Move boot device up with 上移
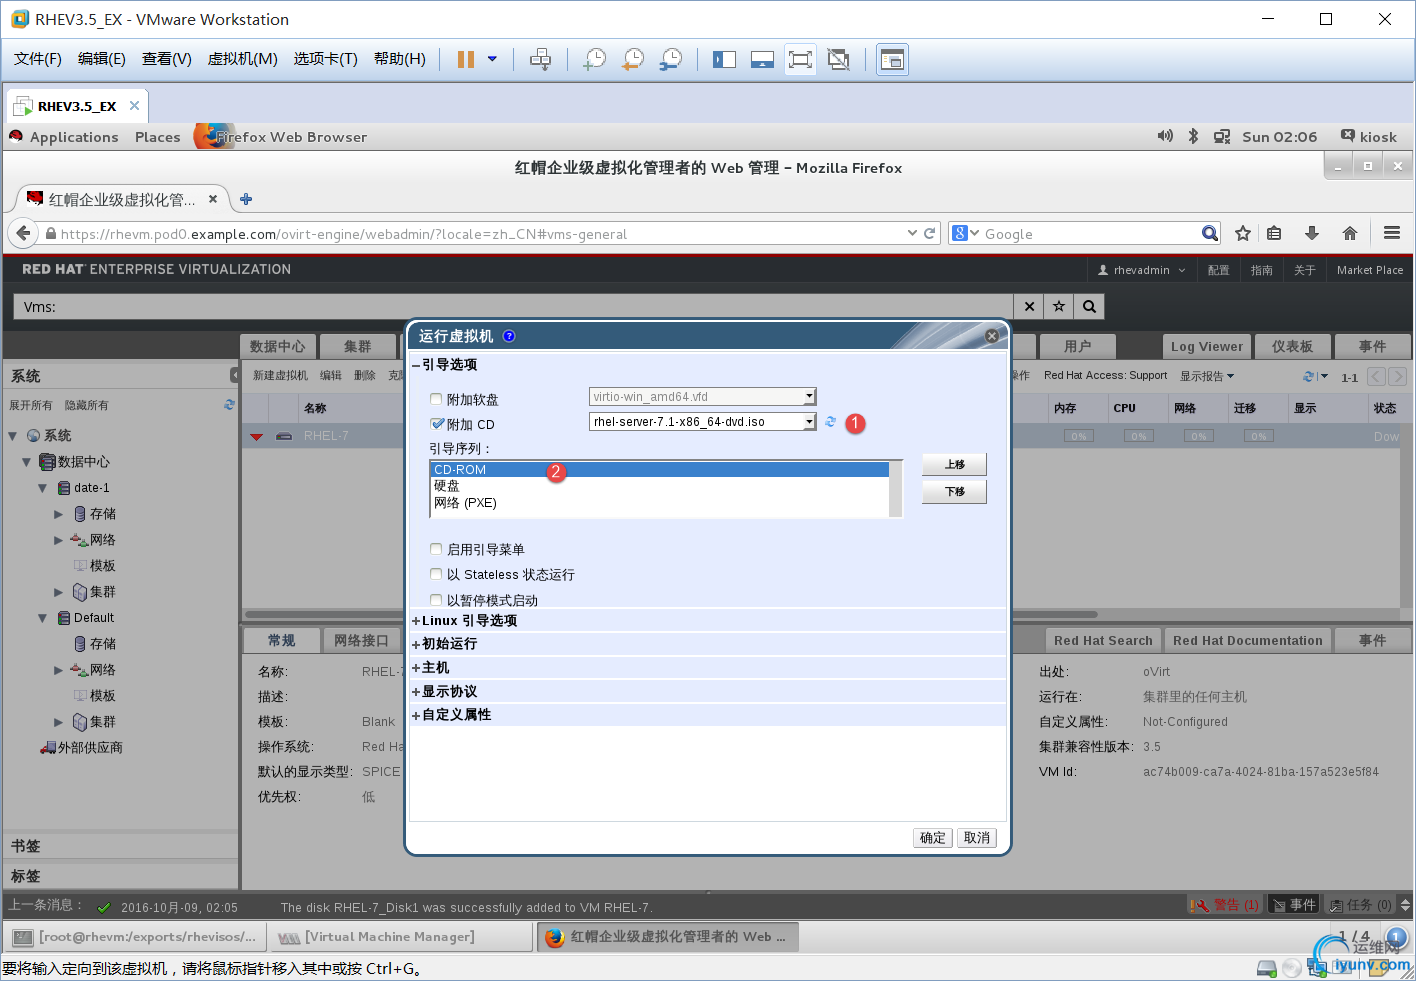1416x981 pixels. 955,464
